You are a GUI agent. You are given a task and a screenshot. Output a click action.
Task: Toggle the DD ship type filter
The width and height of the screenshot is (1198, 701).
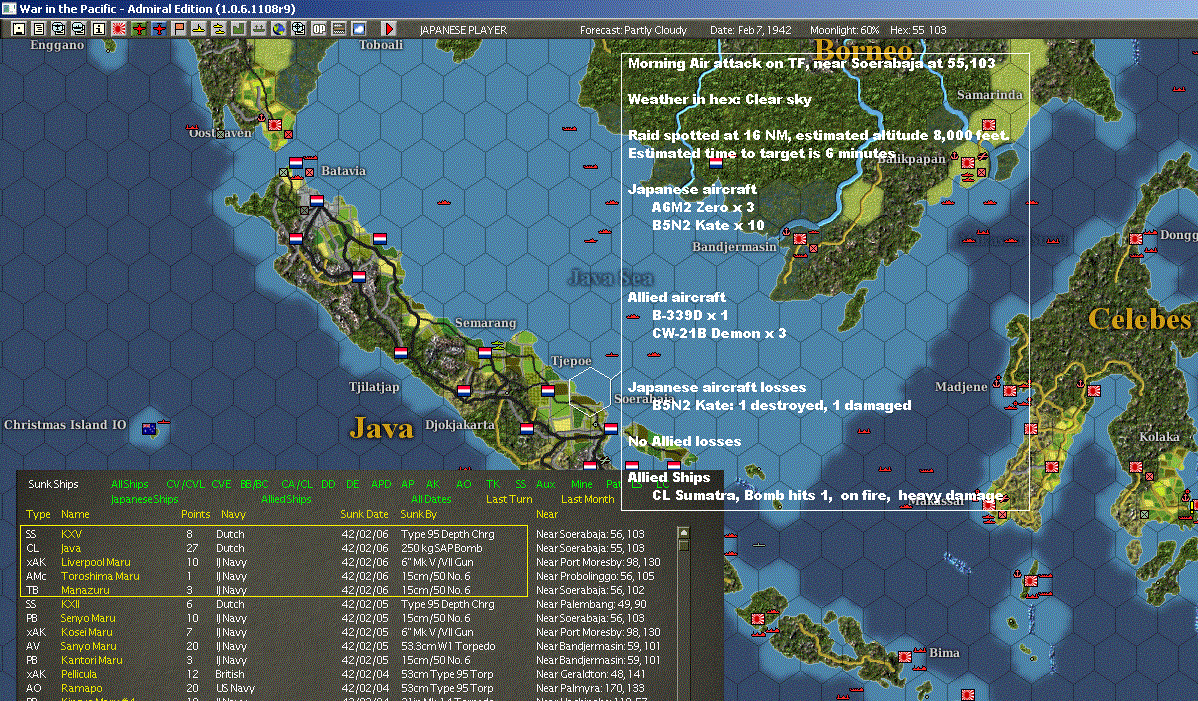point(329,484)
